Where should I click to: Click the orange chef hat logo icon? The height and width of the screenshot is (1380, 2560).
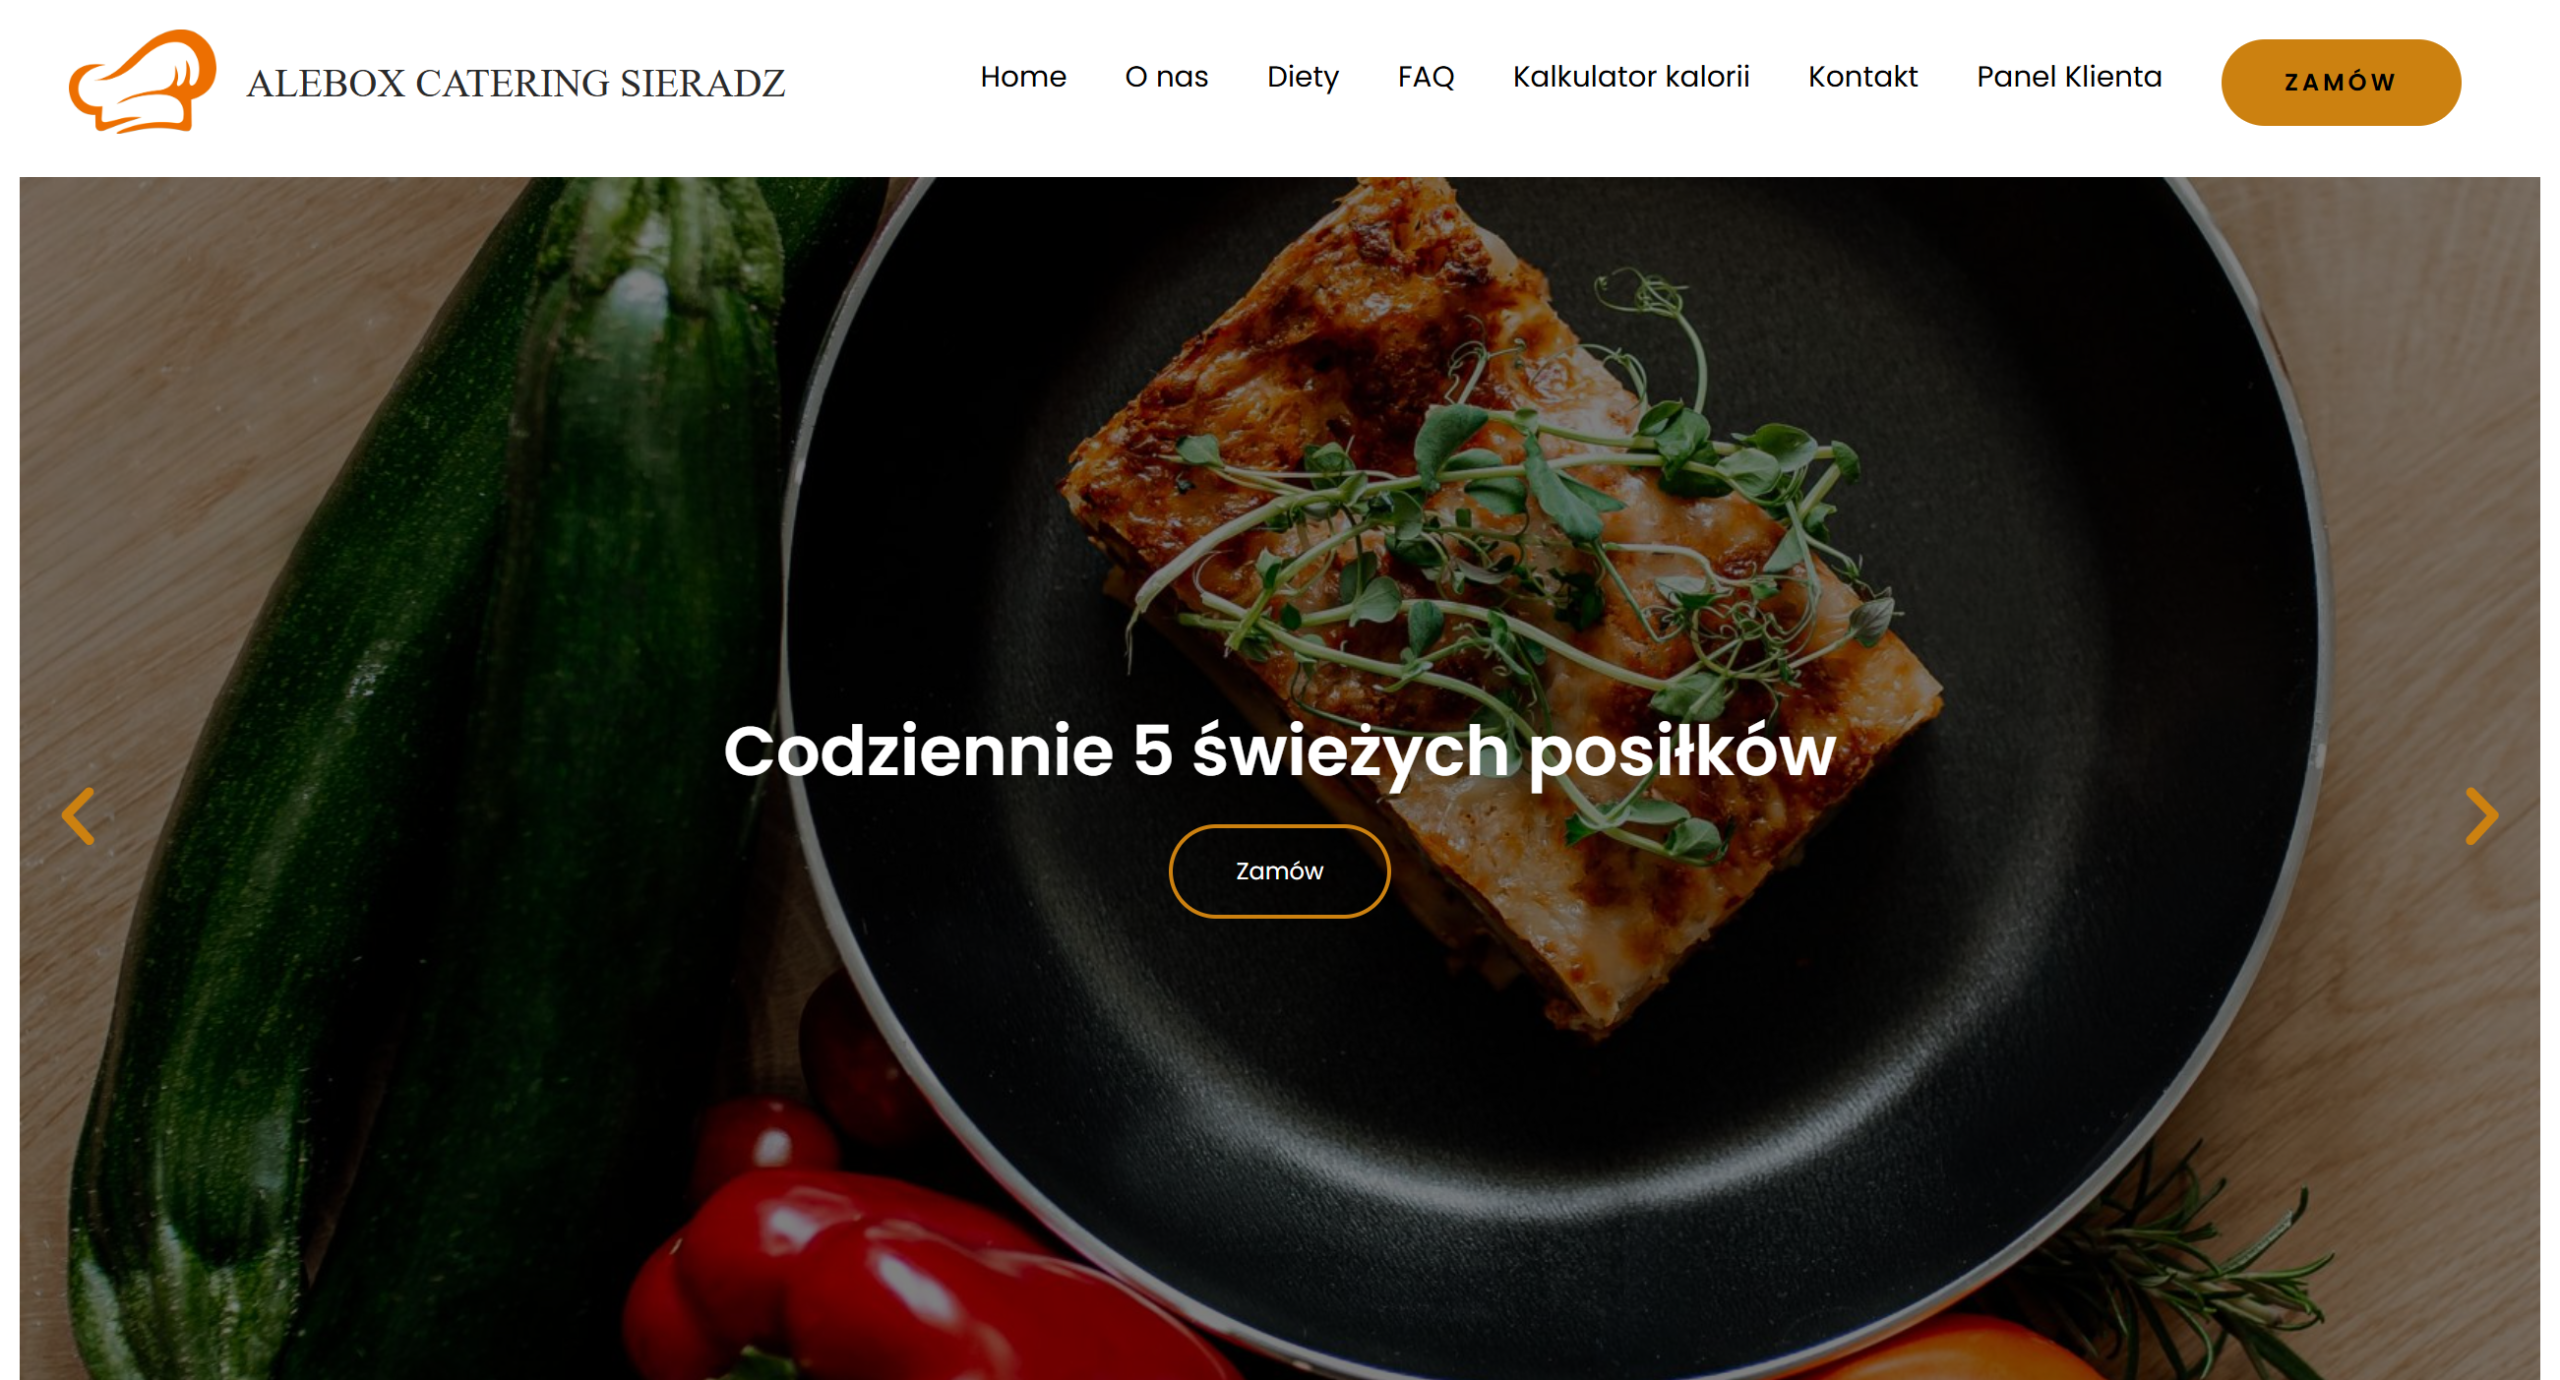(142, 81)
